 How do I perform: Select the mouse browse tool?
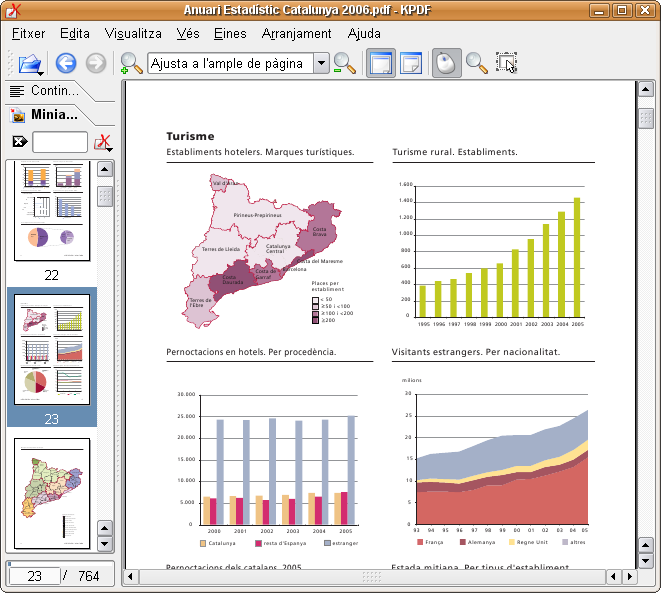pos(446,63)
